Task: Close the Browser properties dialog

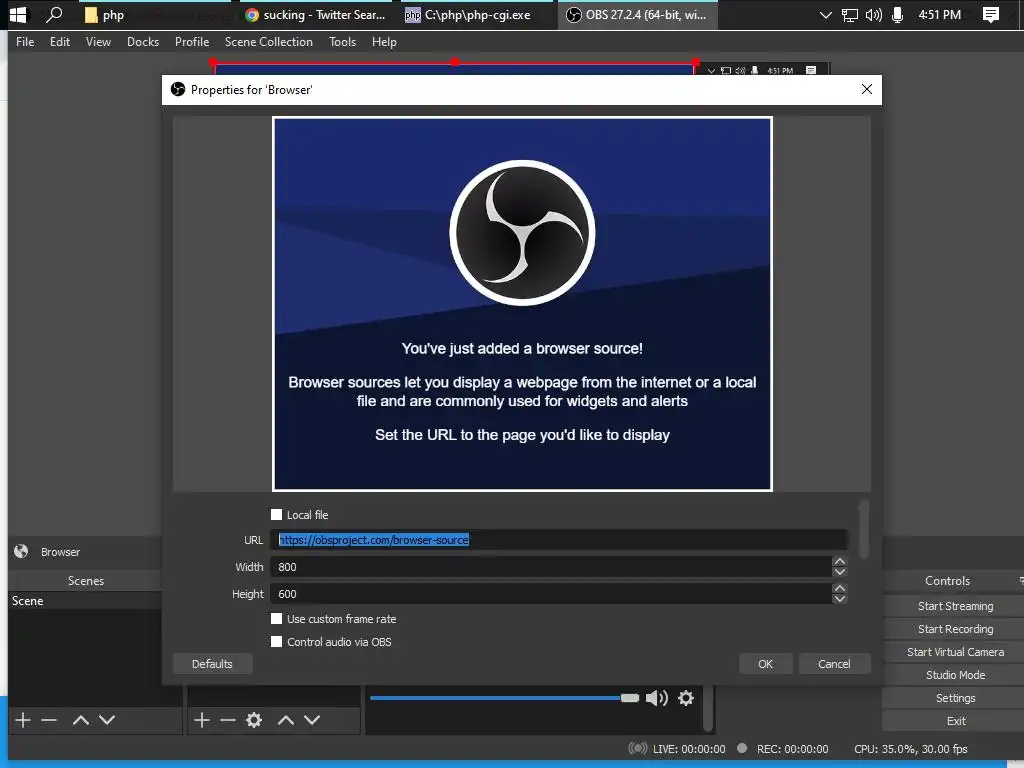Action: pos(867,89)
